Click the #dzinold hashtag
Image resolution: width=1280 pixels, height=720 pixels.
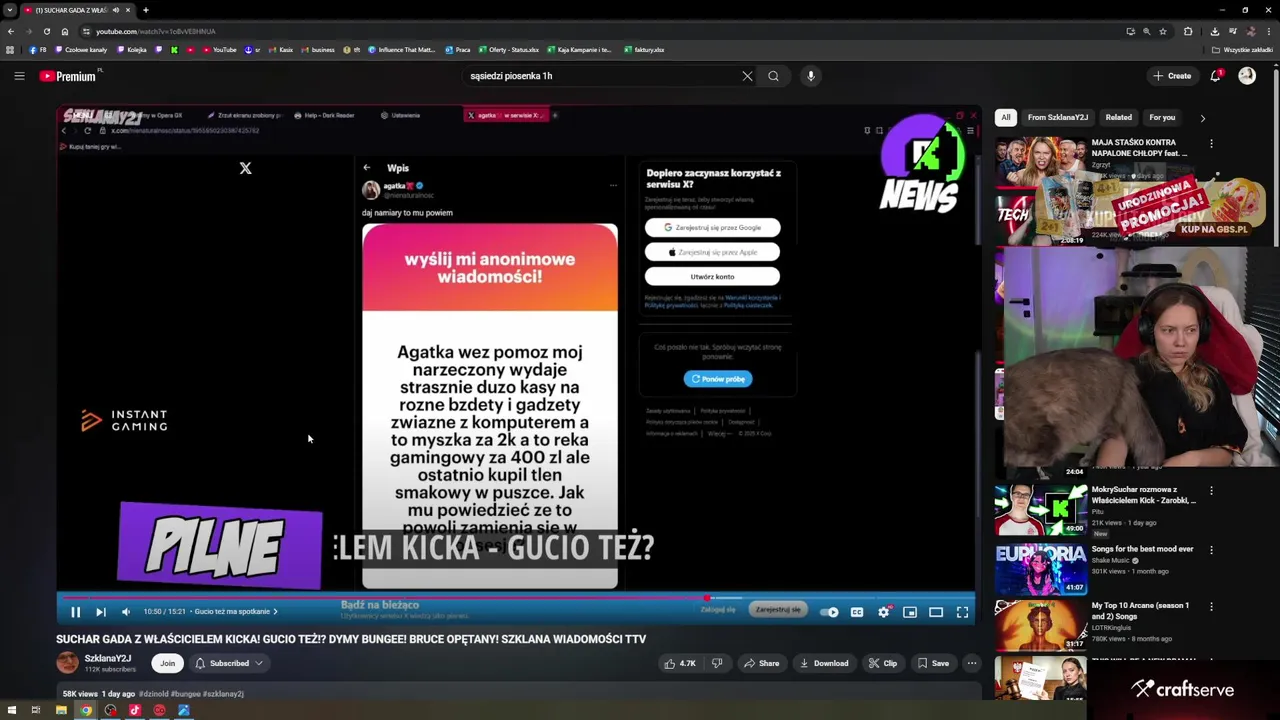pos(153,694)
